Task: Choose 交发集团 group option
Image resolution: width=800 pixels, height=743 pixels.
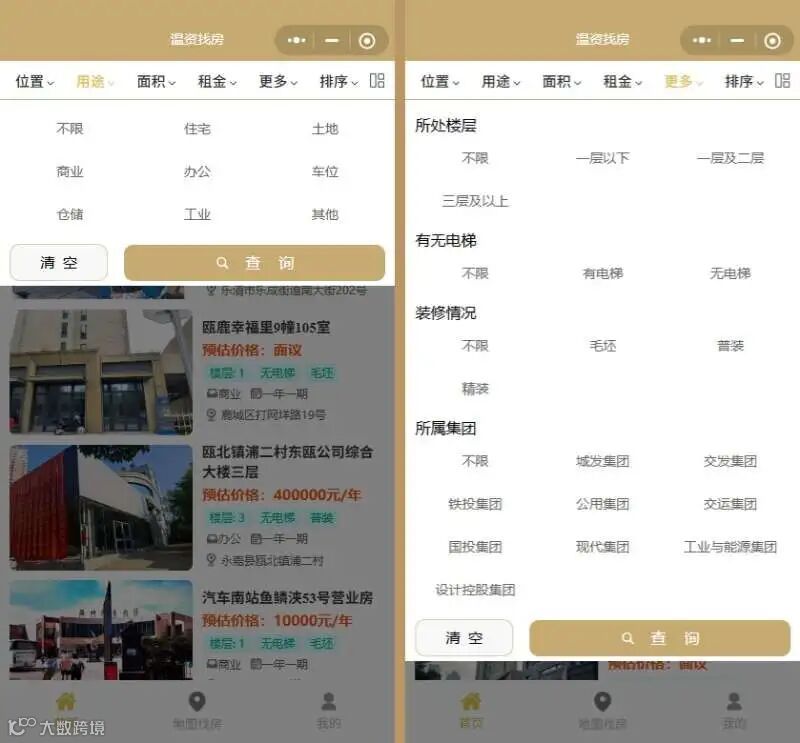Action: (730, 461)
